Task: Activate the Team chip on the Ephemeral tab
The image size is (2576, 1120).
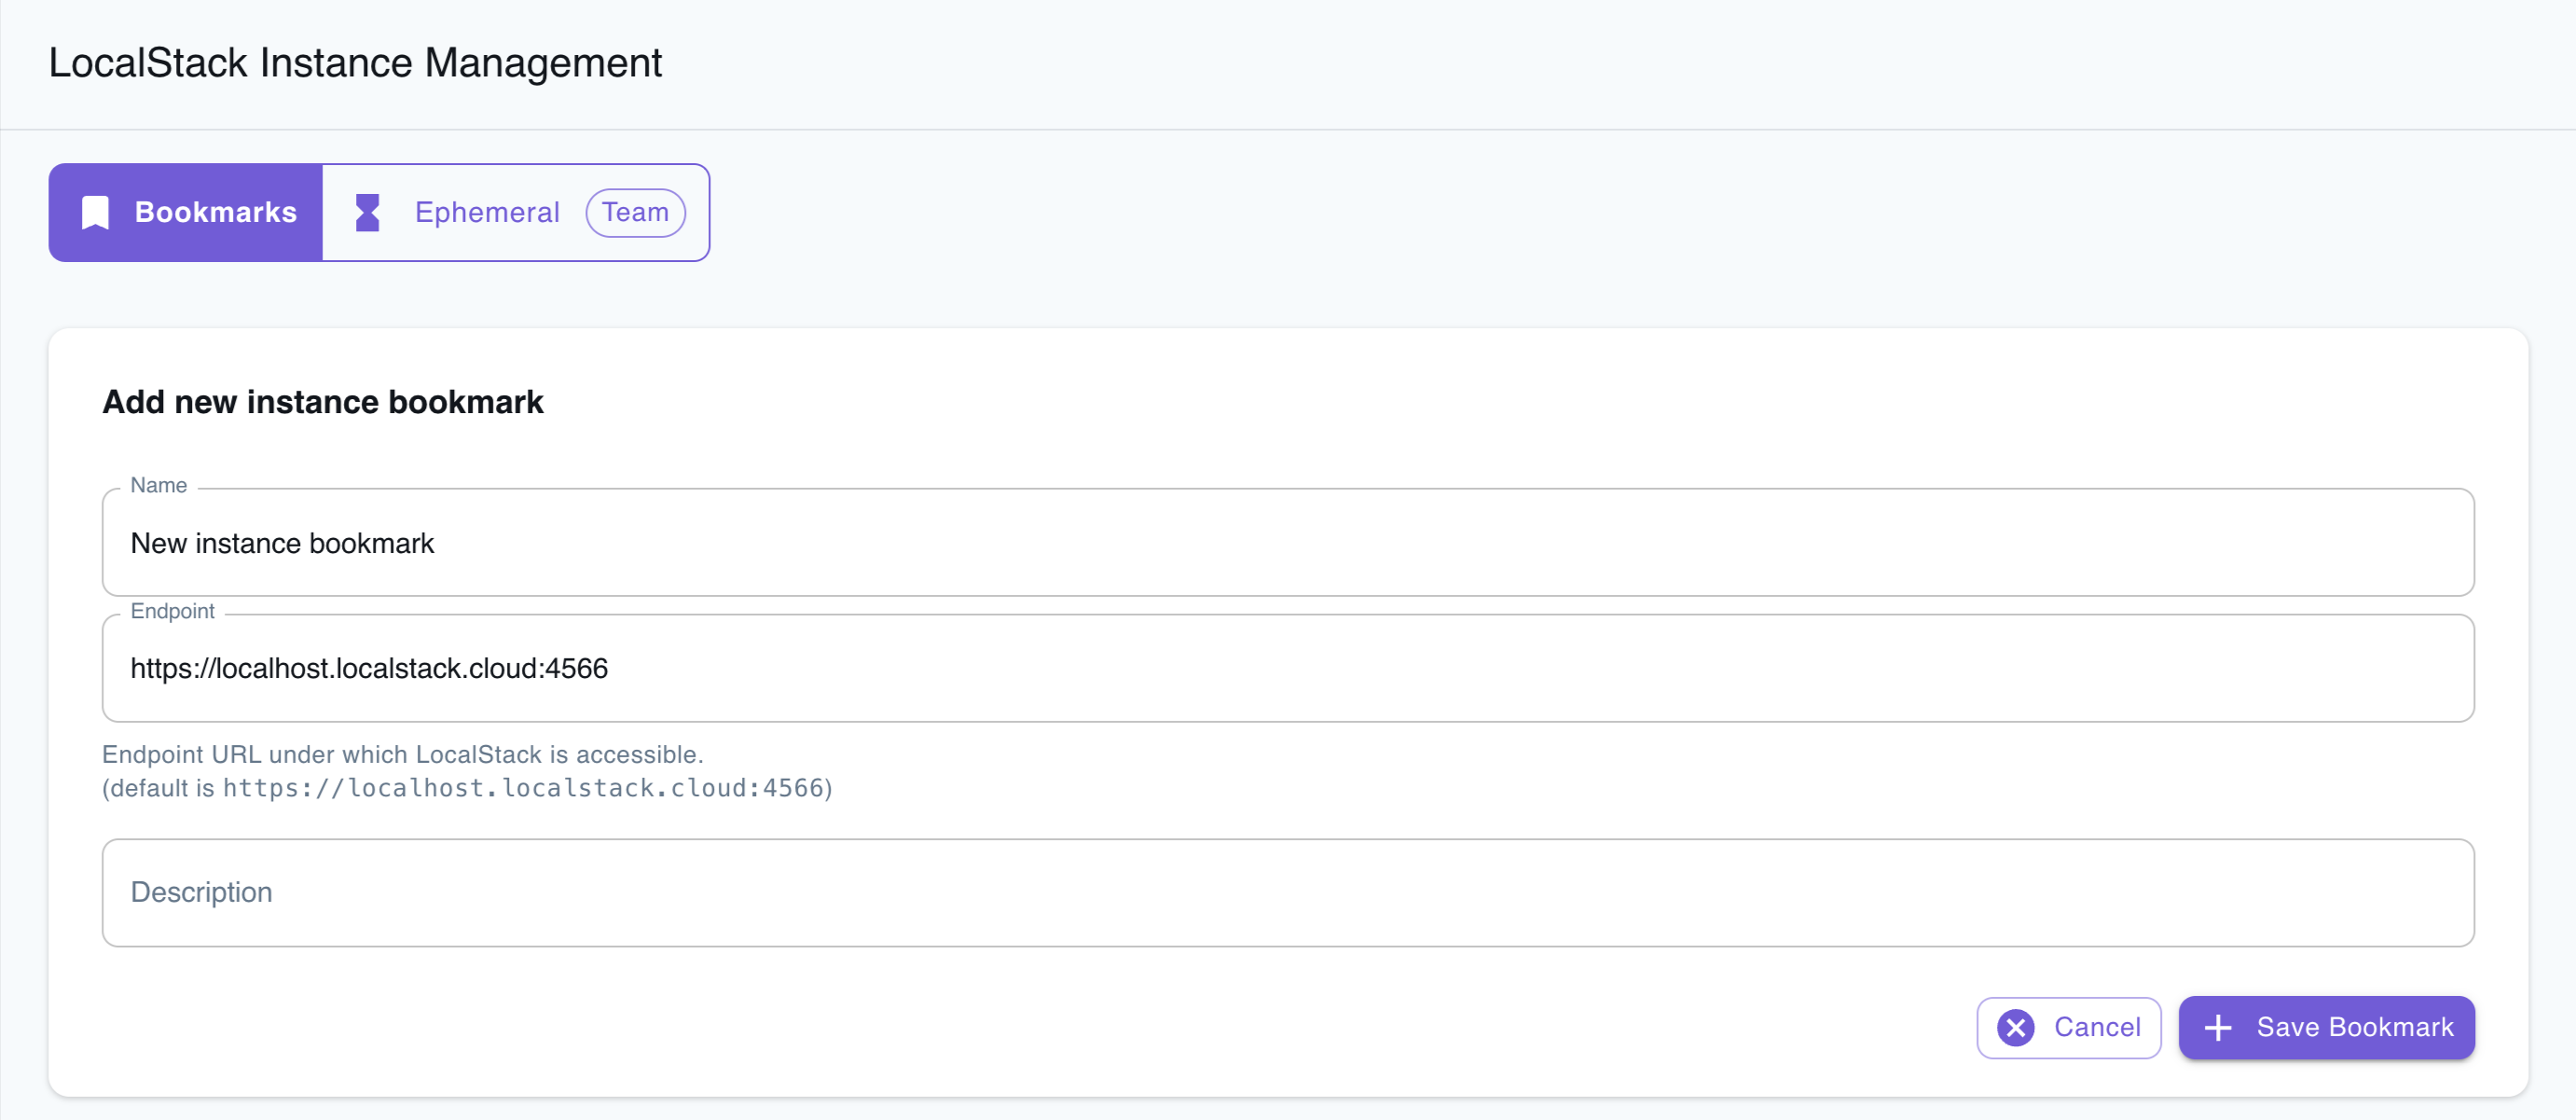Action: 636,212
